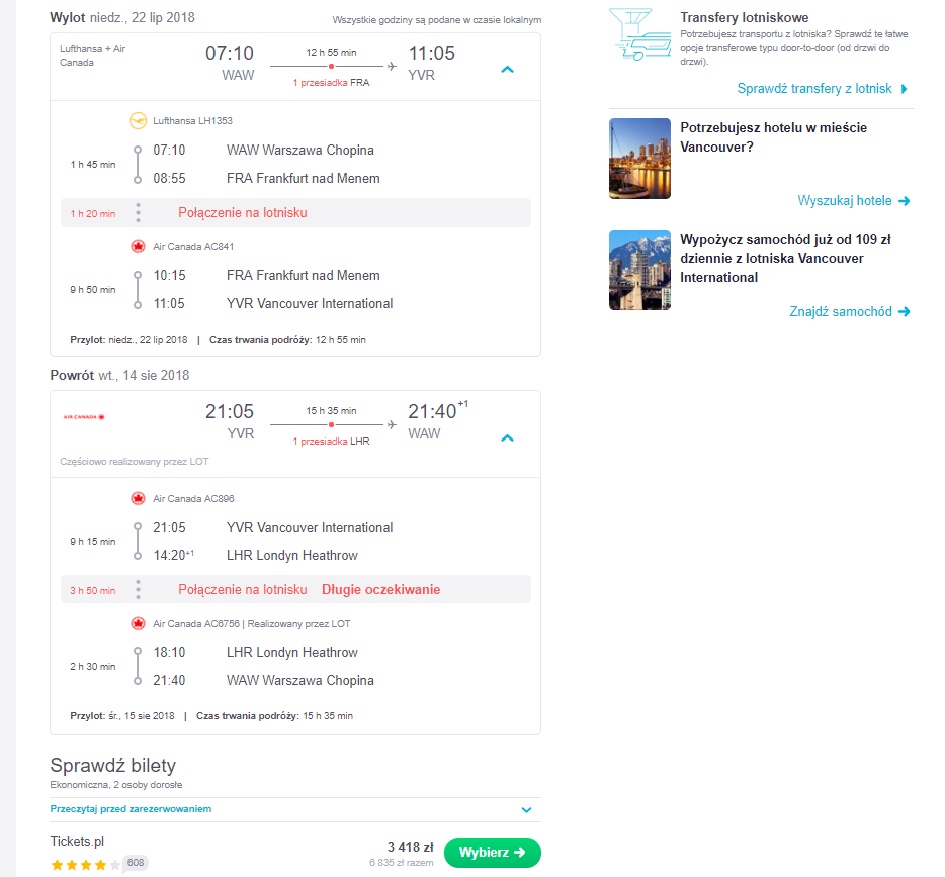Viewport: 945px width, 877px height.
Task: Click the Vancouver mountains car rental thumbnail
Action: 639,270
